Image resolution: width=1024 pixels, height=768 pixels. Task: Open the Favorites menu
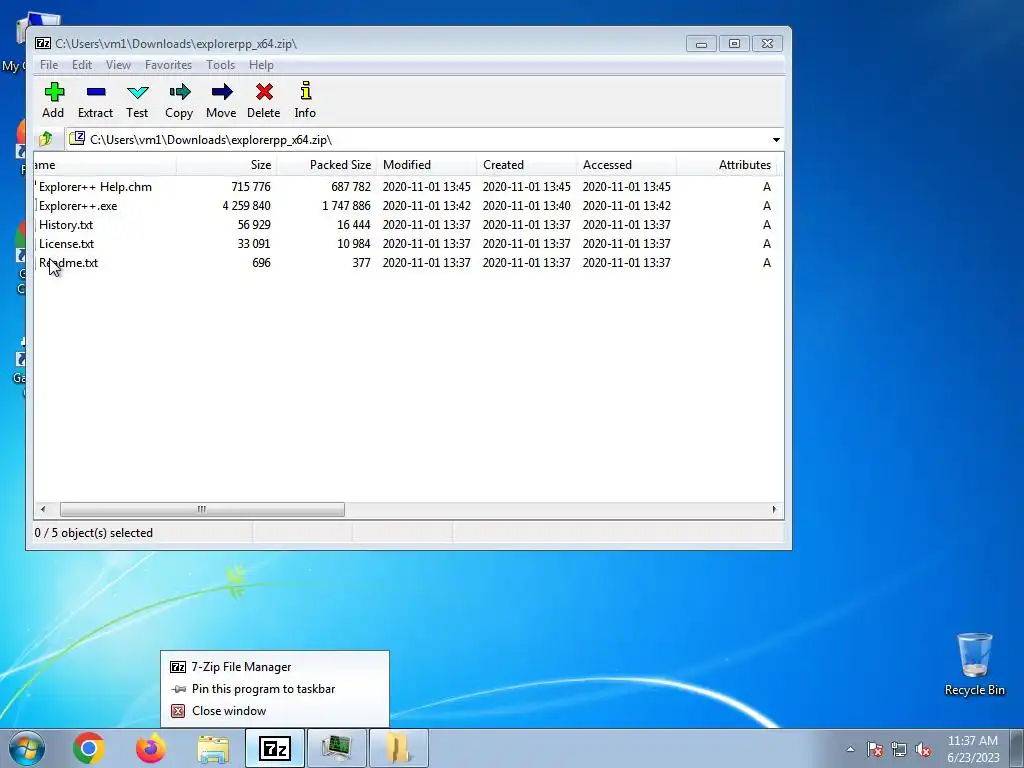168,65
